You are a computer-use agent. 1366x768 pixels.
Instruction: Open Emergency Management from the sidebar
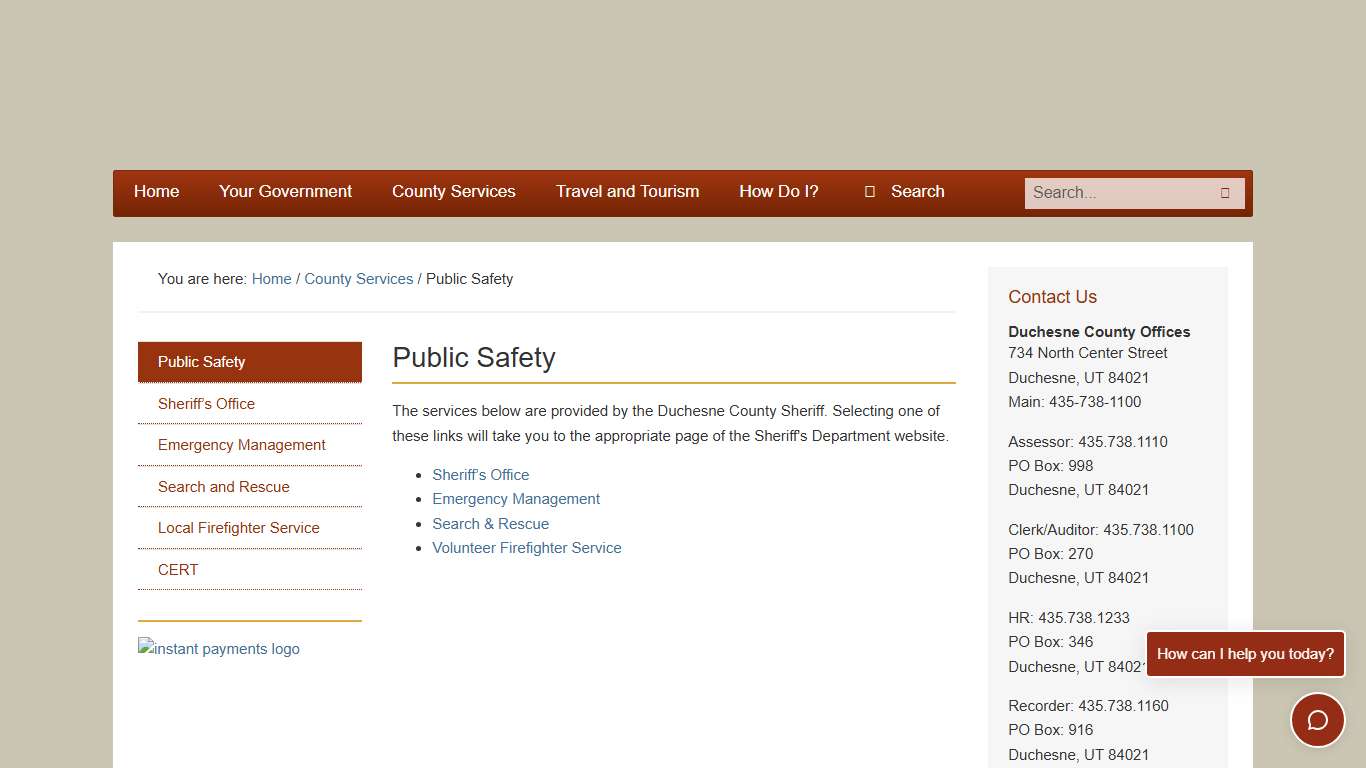click(241, 445)
